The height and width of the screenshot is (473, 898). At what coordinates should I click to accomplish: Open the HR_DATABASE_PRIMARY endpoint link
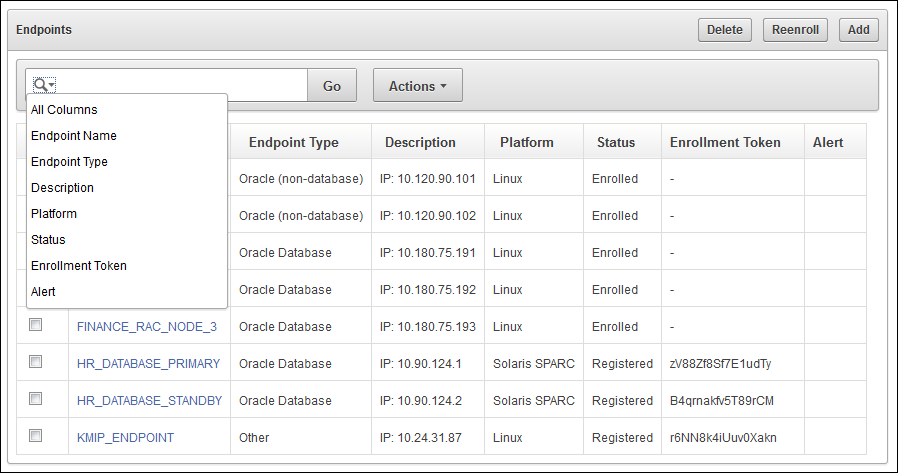click(148, 364)
